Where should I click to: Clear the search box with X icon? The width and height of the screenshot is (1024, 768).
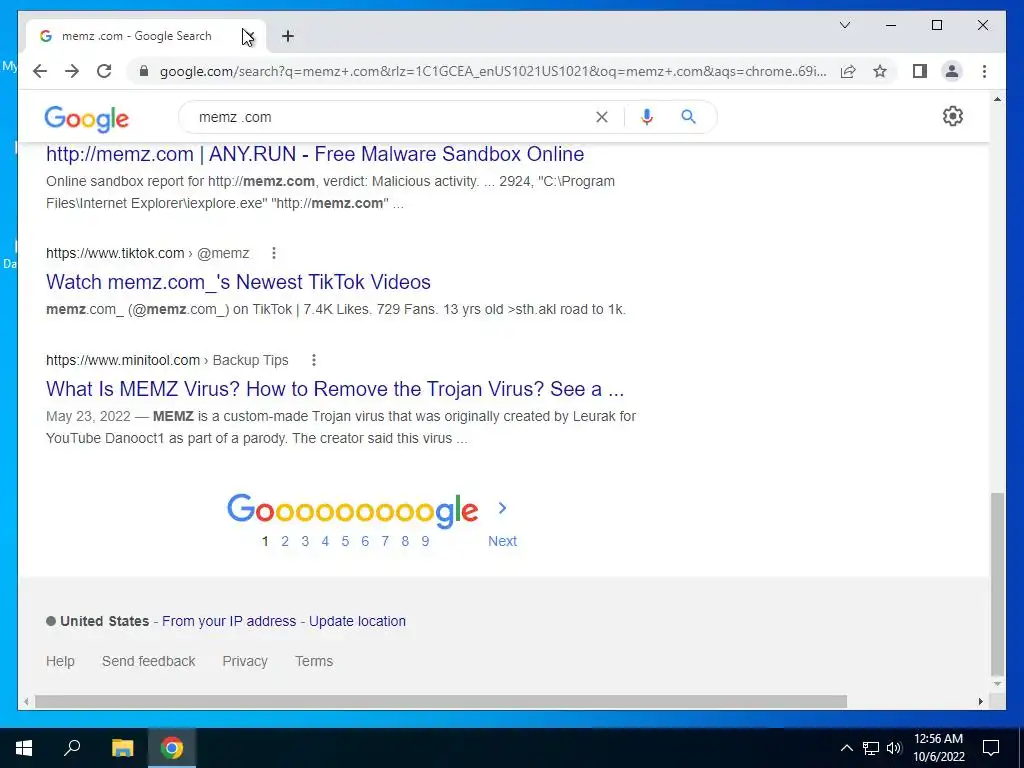click(601, 117)
